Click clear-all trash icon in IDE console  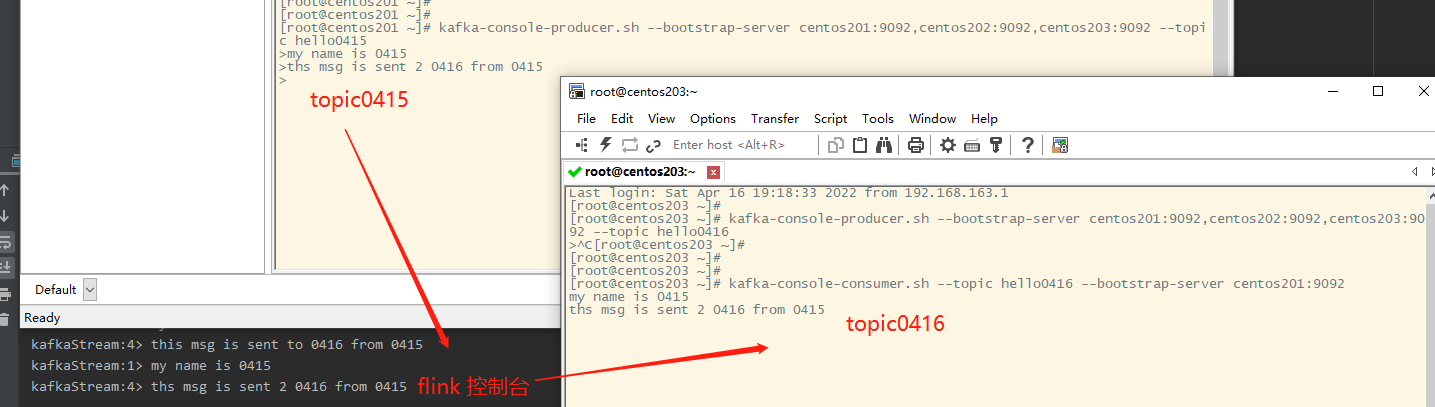5,320
